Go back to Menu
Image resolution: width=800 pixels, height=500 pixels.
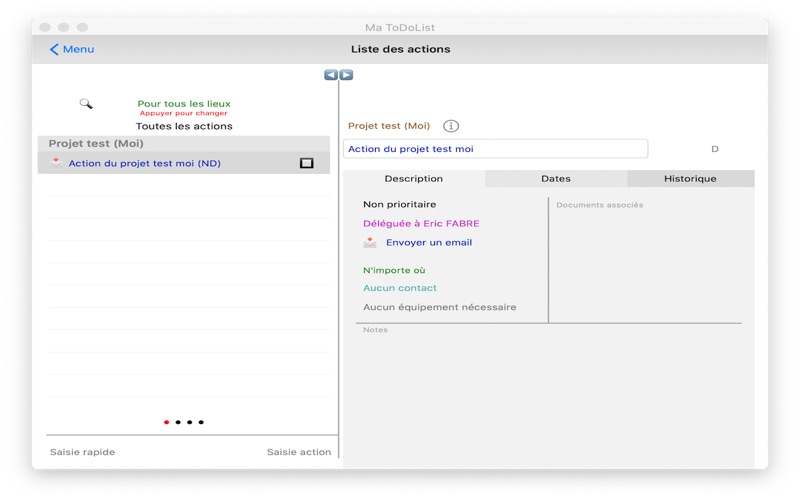(x=72, y=49)
